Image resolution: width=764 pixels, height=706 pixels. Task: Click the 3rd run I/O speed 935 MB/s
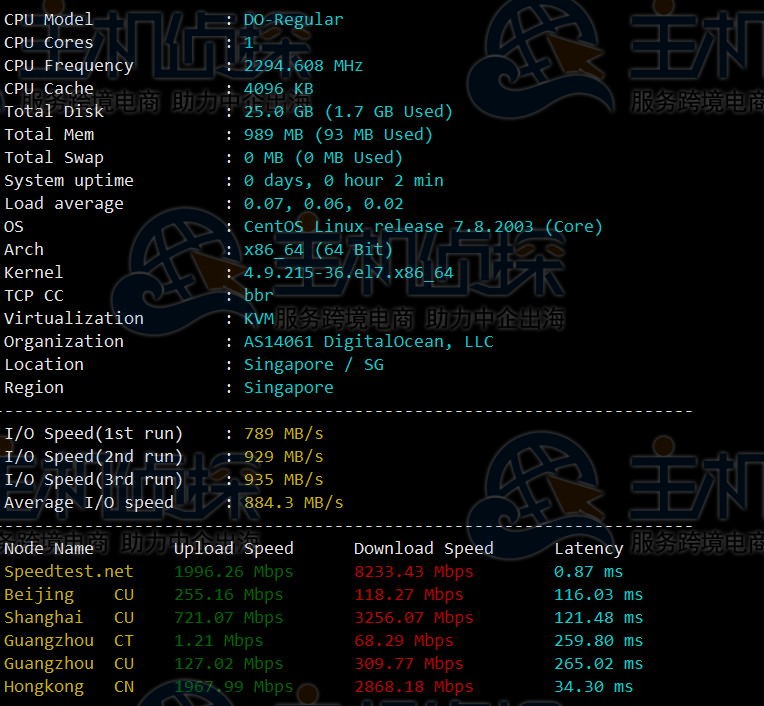click(x=284, y=479)
